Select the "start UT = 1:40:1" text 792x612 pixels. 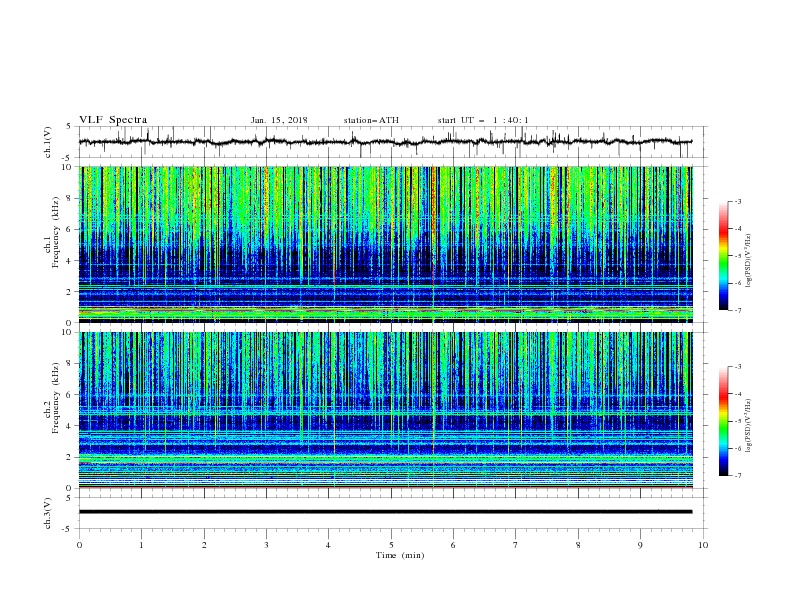pos(483,120)
